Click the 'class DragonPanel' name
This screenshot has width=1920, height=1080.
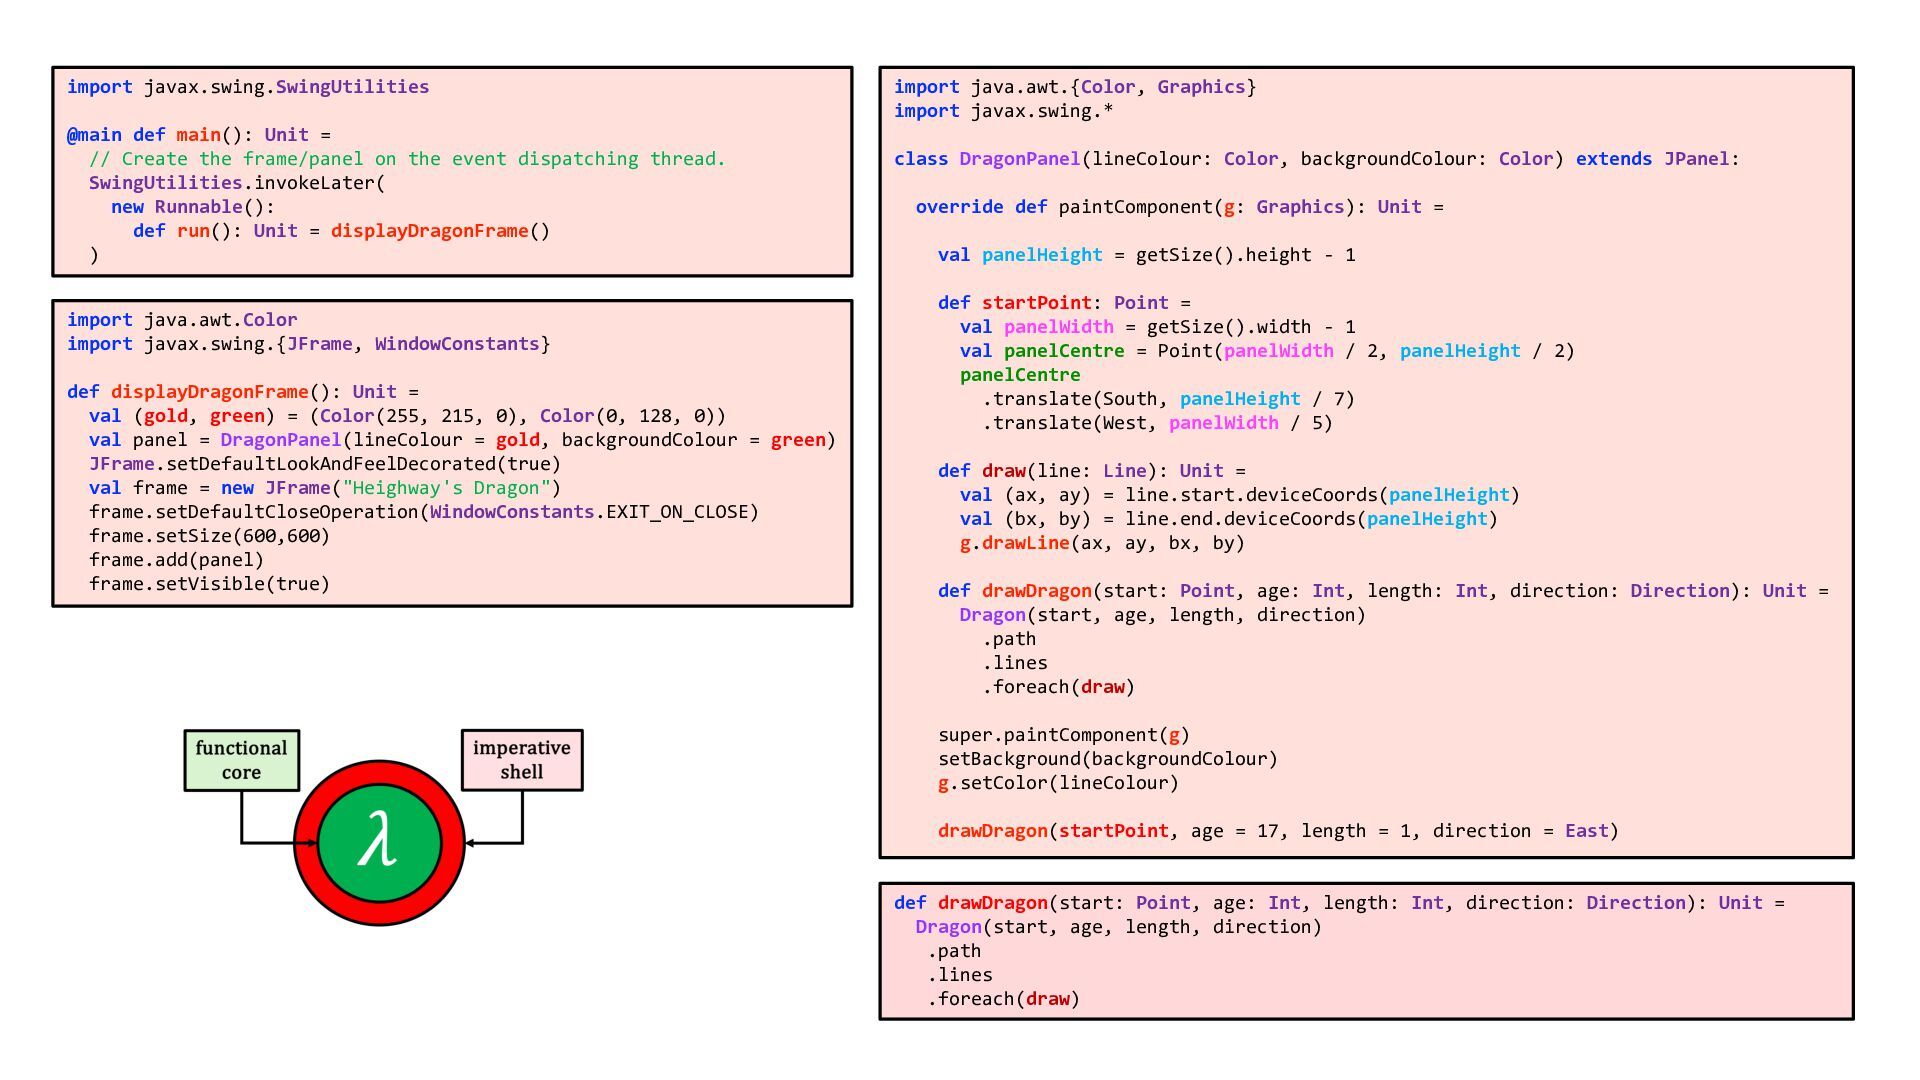(1020, 159)
